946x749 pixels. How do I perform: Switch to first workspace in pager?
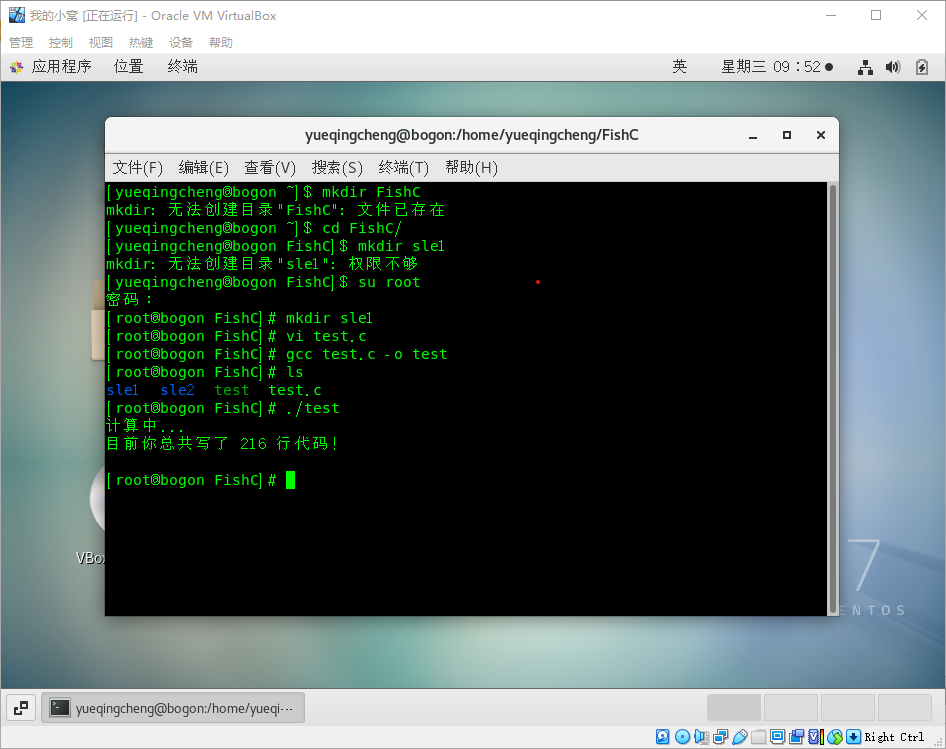[x=734, y=707]
